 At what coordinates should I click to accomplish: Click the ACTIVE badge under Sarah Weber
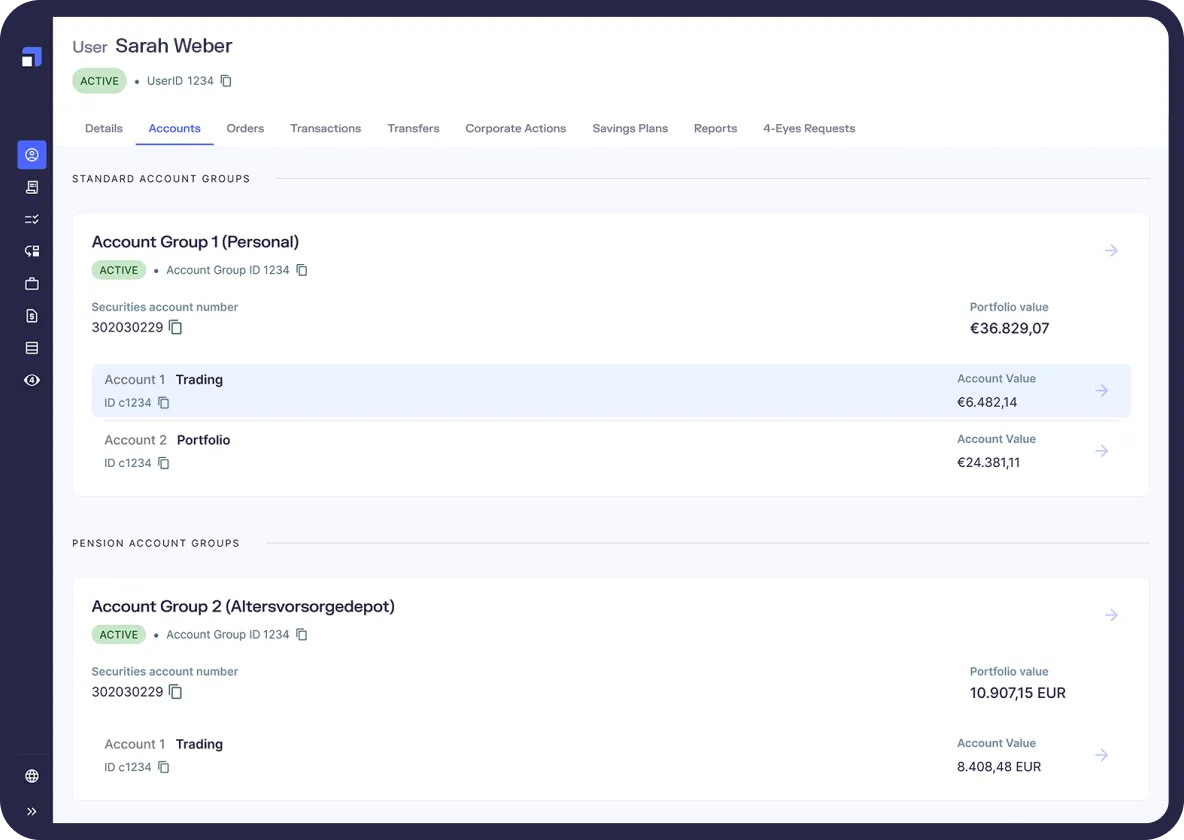pos(100,81)
